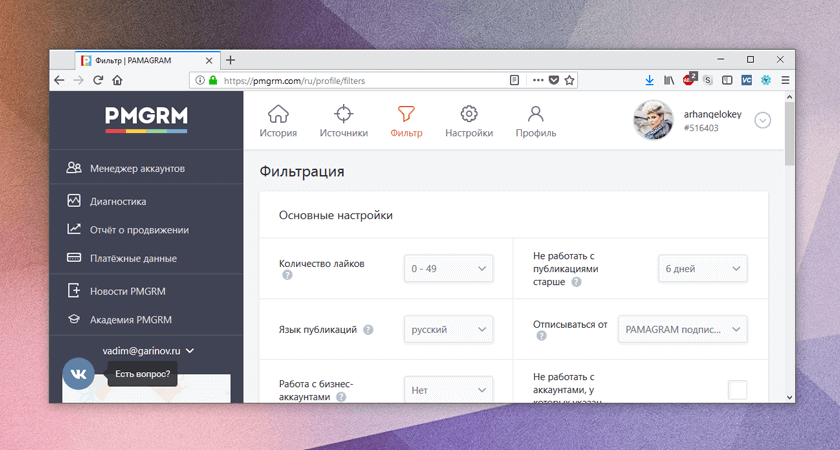The height and width of the screenshot is (450, 840).
Task: Open Количество лайков dropdown showing 0 - 49
Action: [x=448, y=269]
